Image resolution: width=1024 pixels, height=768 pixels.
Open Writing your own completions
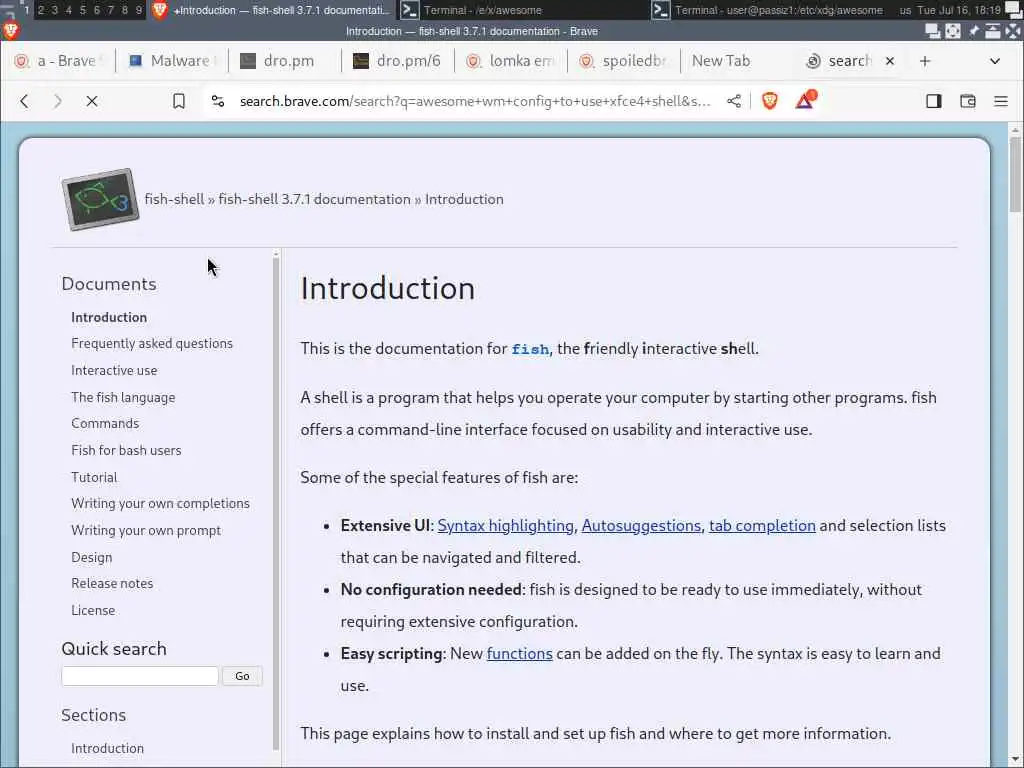160,504
